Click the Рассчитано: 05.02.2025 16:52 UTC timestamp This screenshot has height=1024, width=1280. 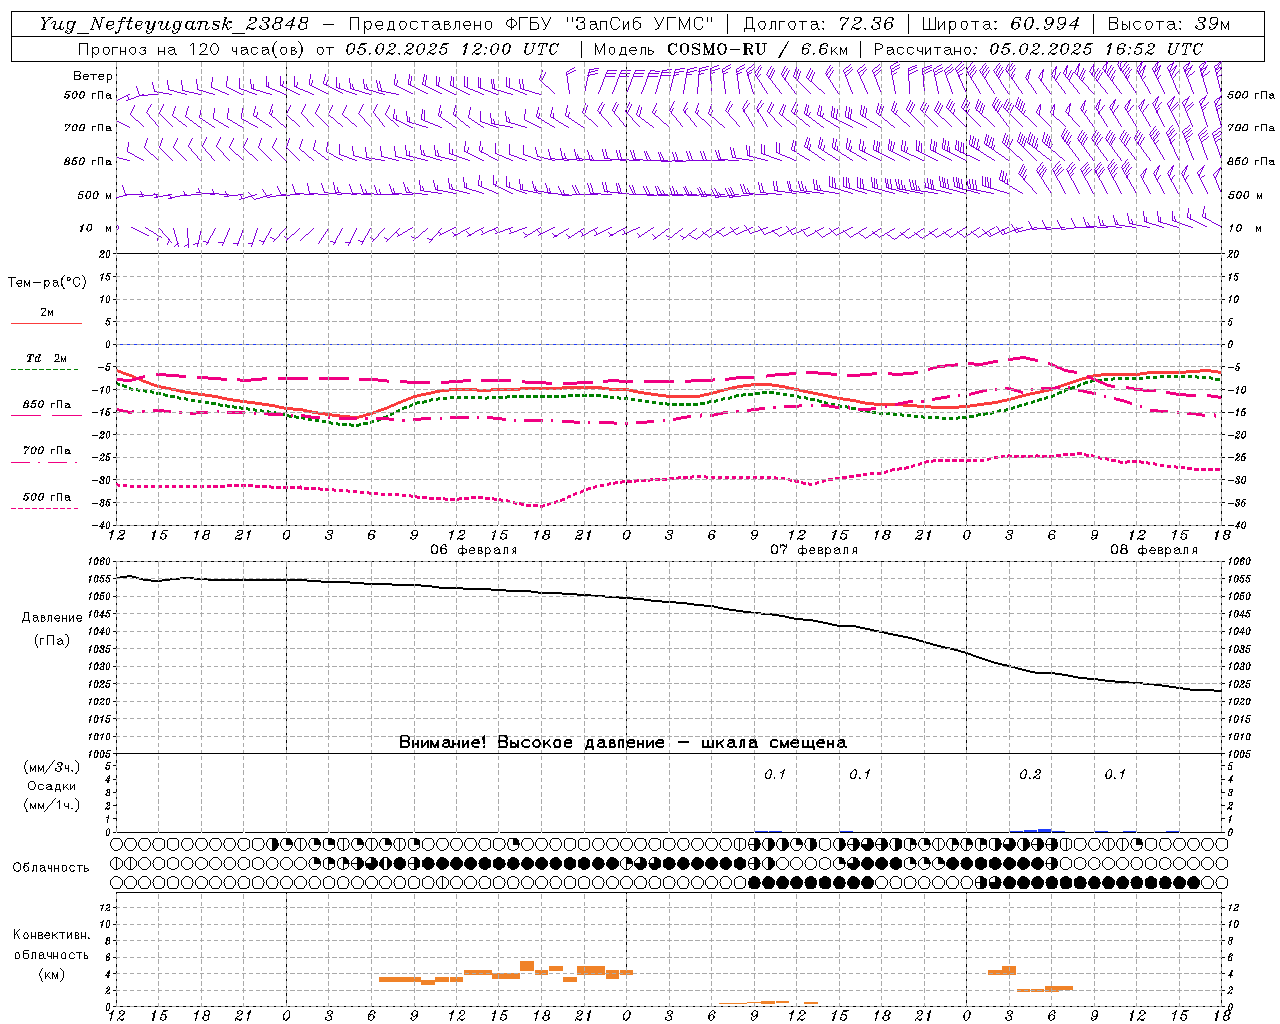point(1038,49)
